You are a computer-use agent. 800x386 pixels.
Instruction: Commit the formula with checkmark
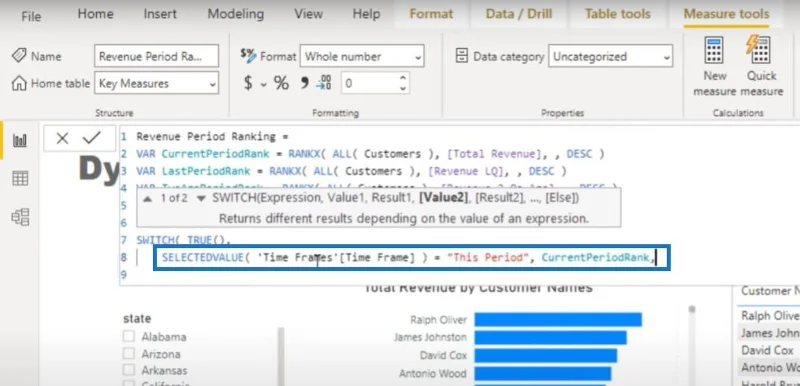click(92, 138)
